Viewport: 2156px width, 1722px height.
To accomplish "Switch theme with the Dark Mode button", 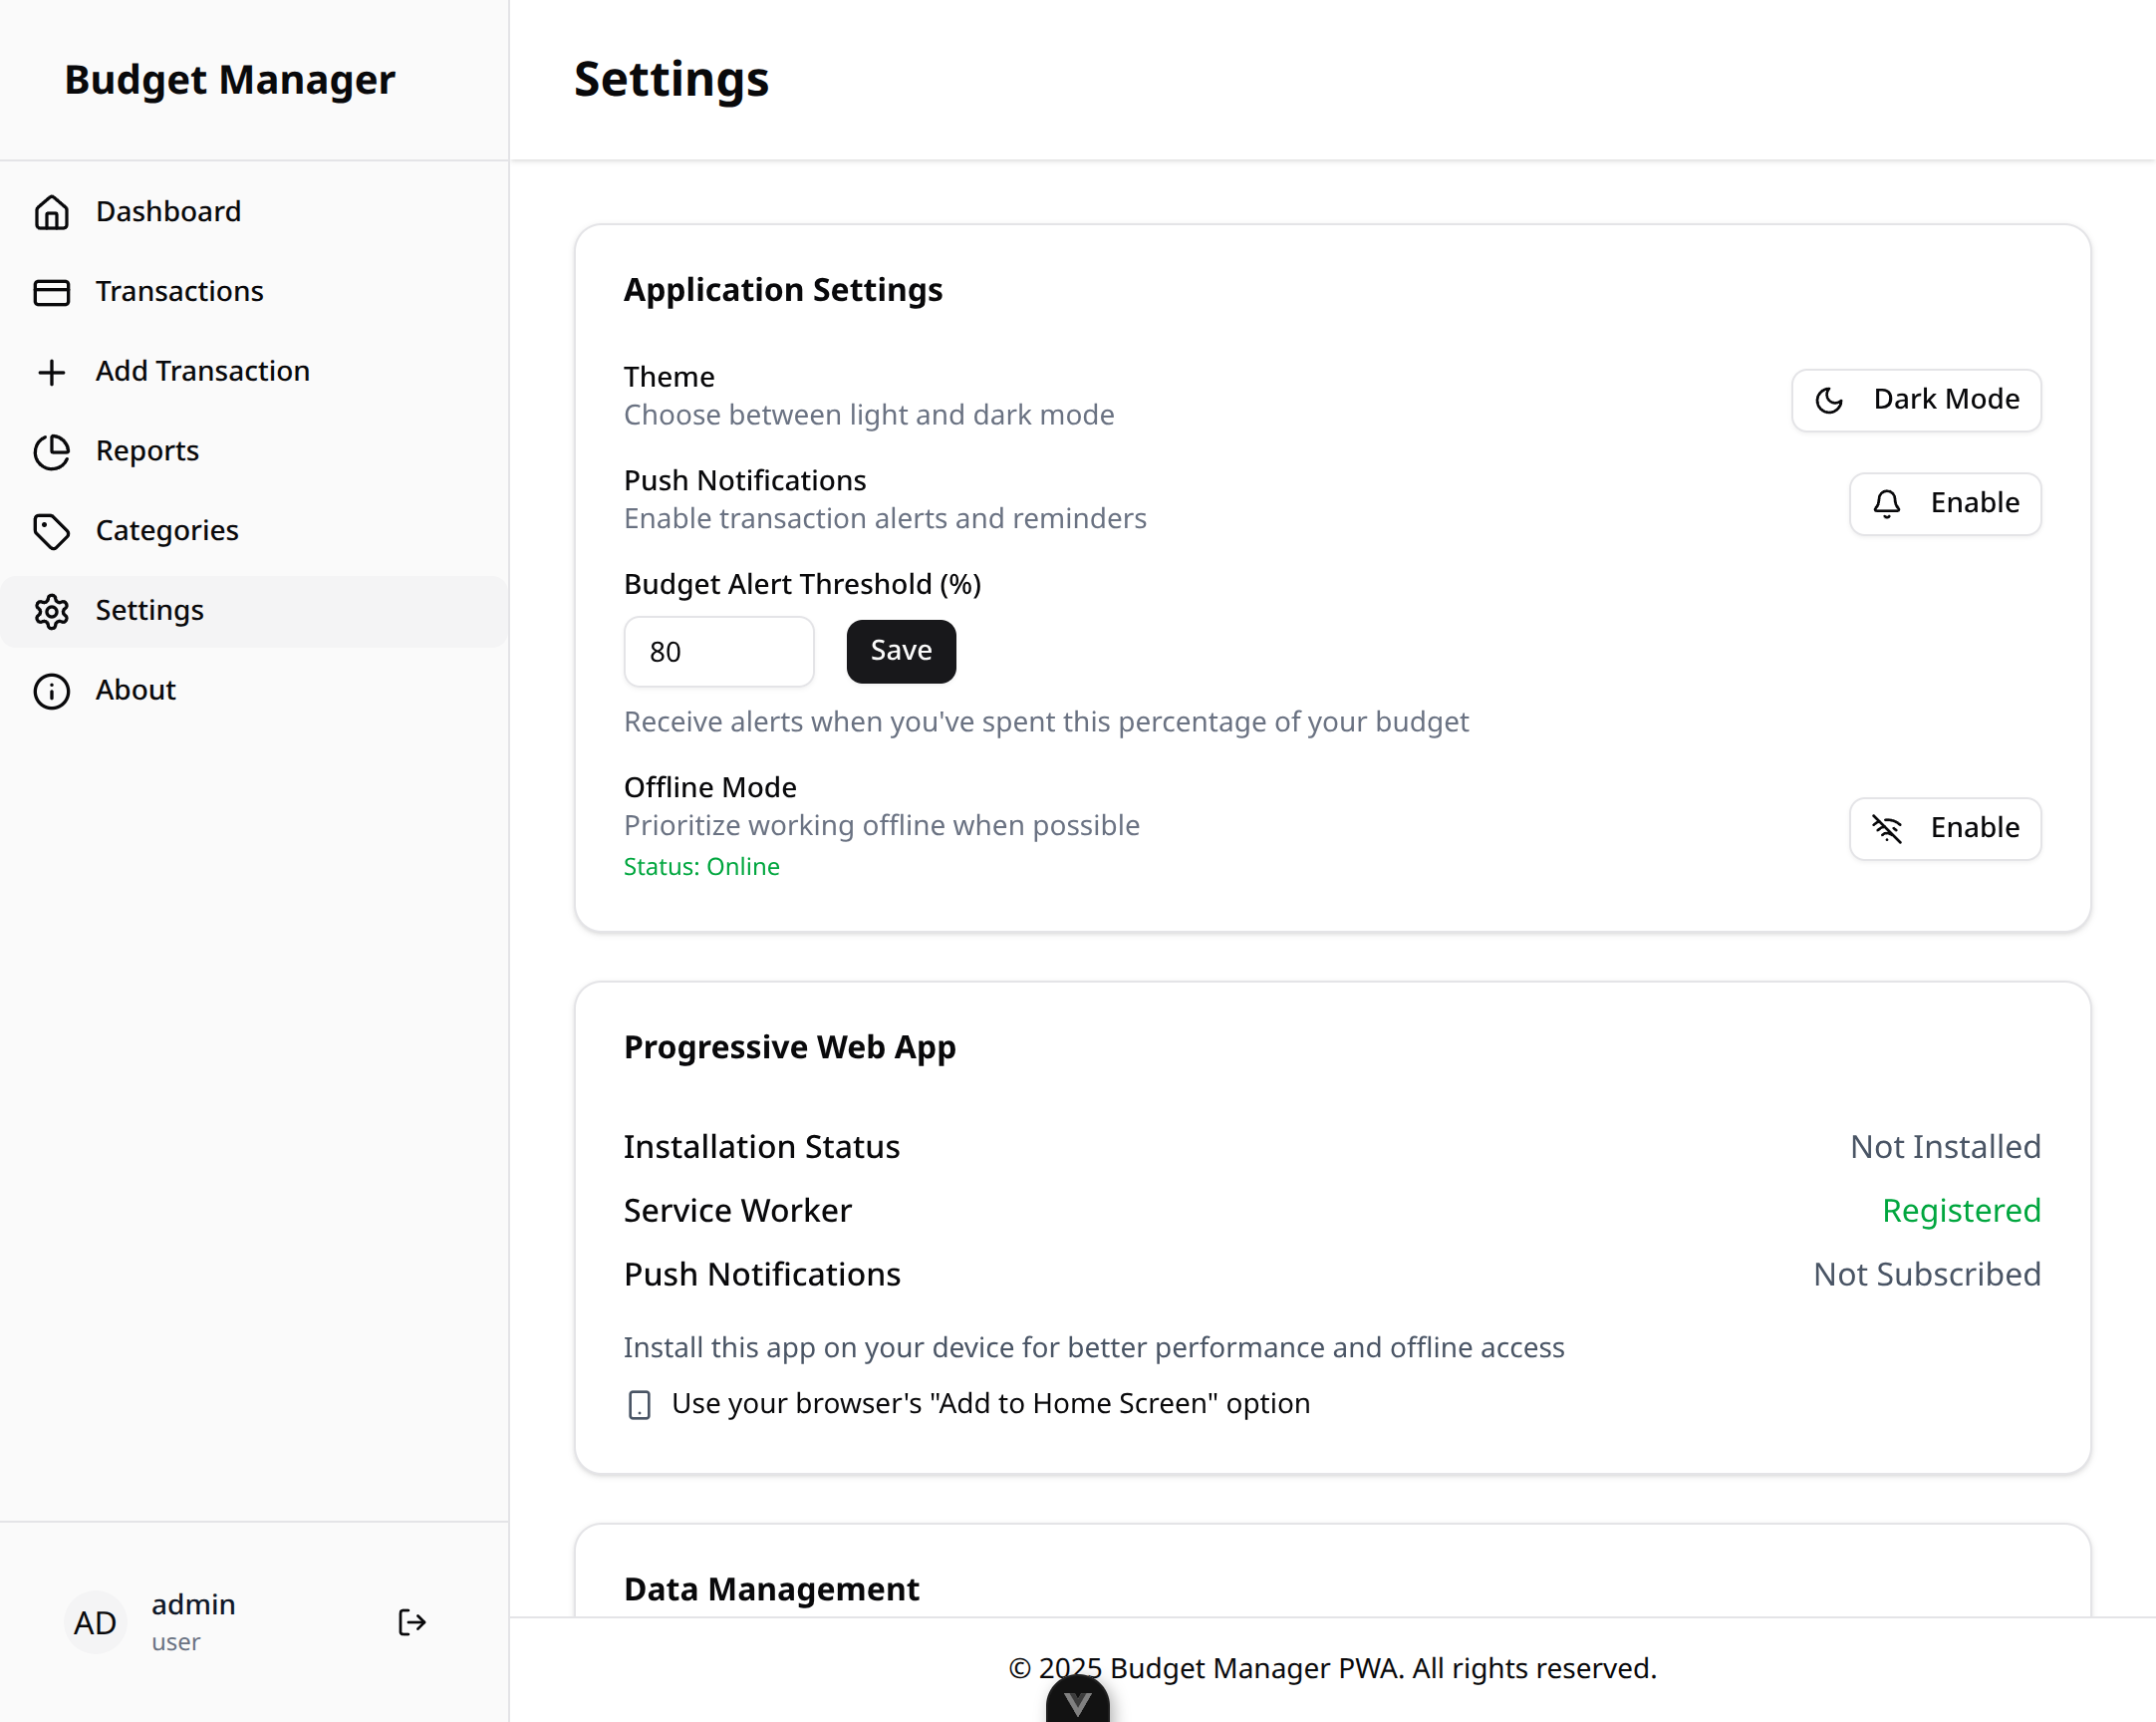I will 1915,400.
